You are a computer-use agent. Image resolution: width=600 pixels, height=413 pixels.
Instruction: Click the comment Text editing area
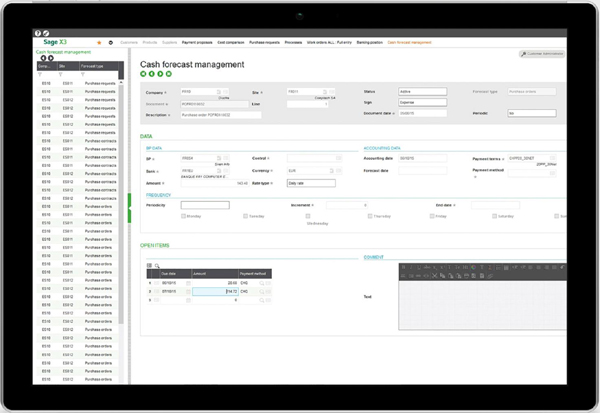(x=483, y=305)
